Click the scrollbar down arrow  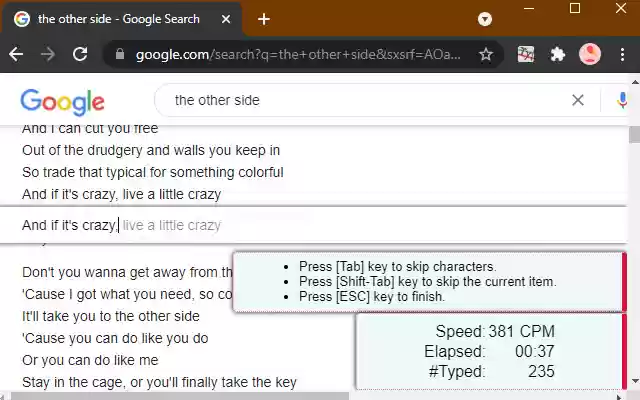pyautogui.click(x=635, y=381)
